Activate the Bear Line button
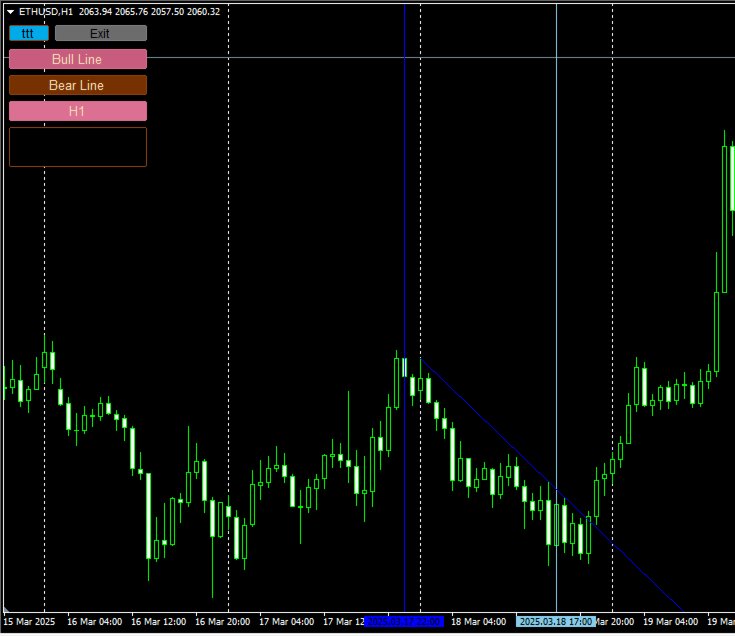 point(78,85)
